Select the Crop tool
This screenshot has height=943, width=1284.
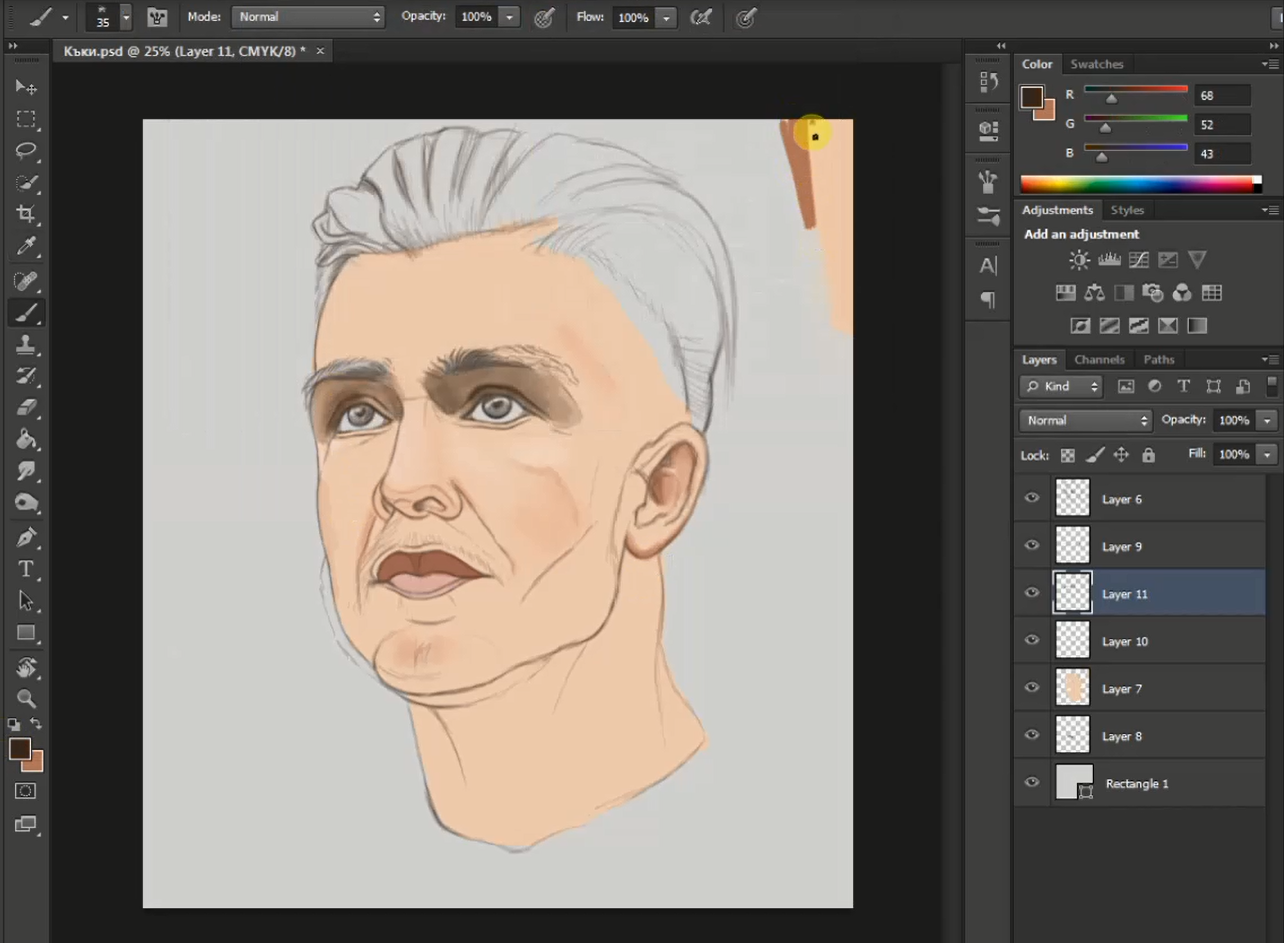26,214
